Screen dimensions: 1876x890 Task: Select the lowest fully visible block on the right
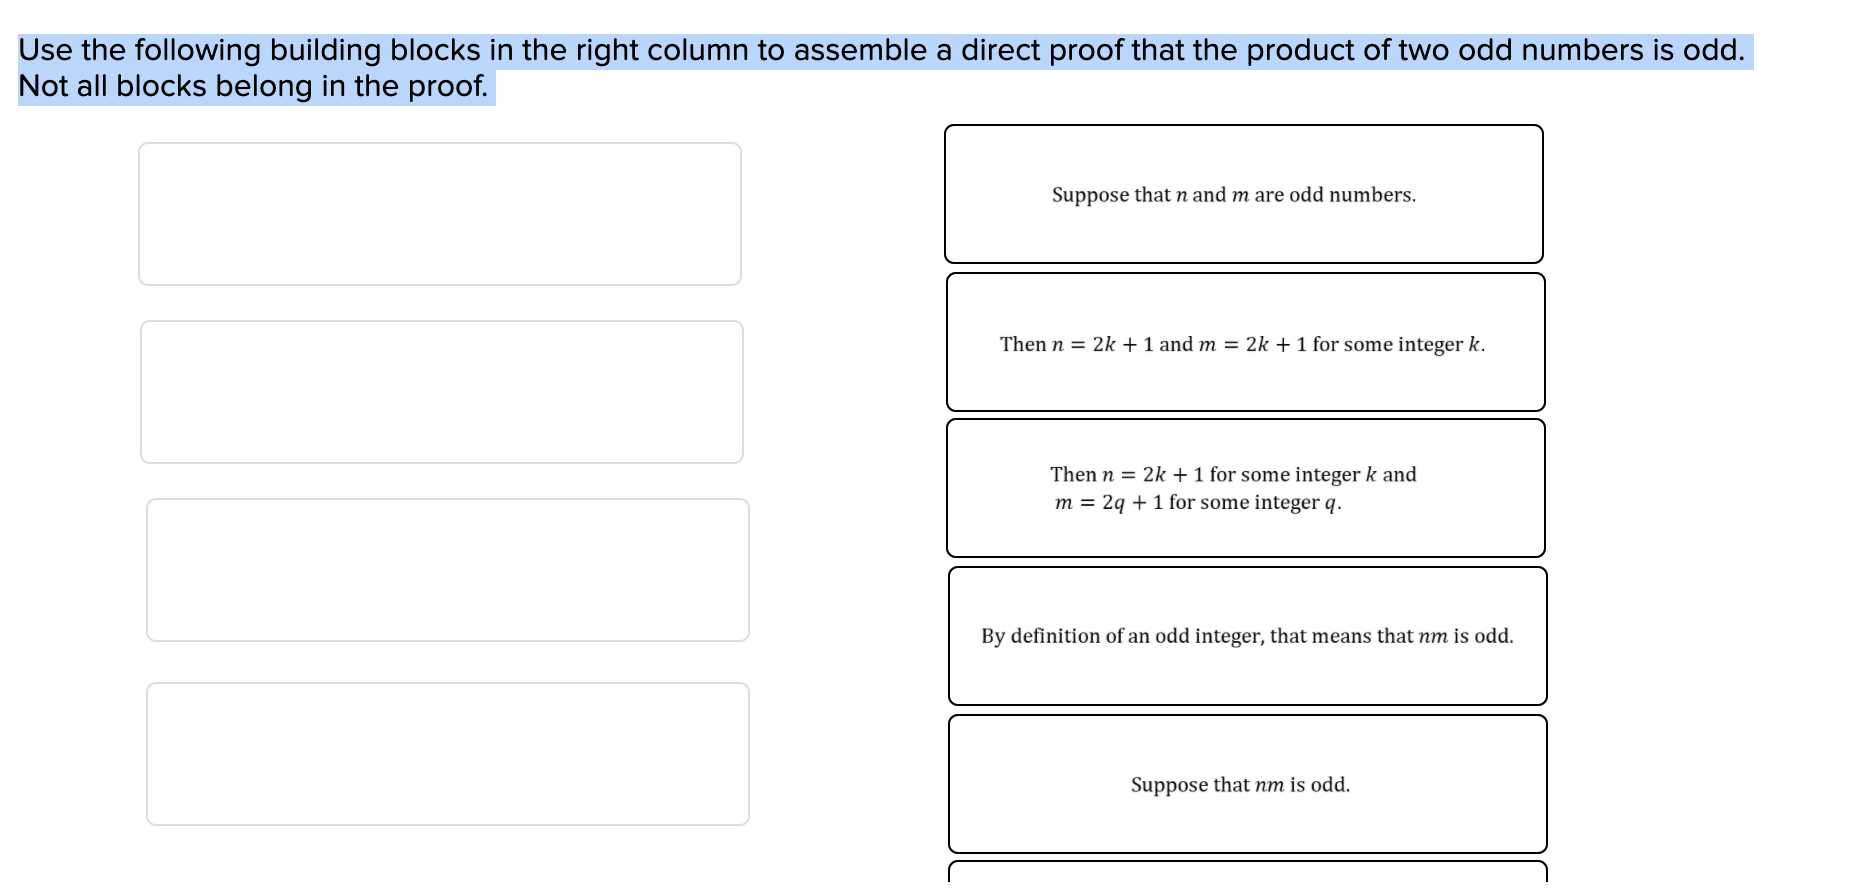pos(1247,785)
